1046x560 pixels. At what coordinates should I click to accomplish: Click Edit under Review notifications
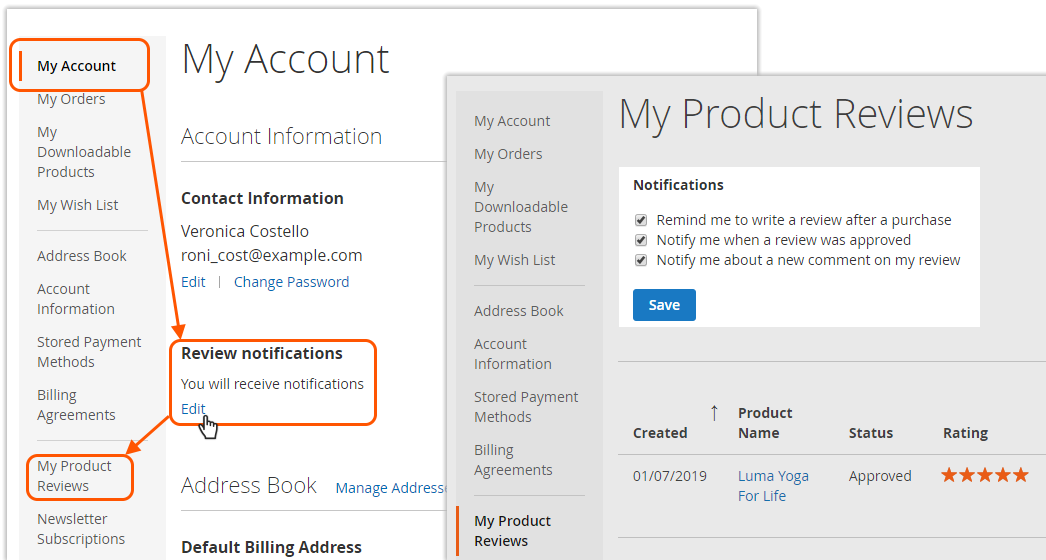pyautogui.click(x=193, y=408)
